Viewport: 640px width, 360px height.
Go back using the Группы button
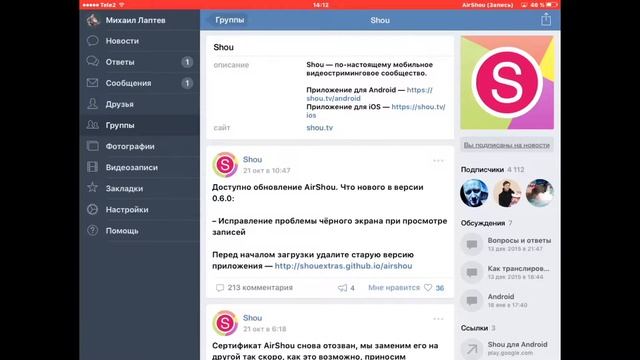pos(227,20)
